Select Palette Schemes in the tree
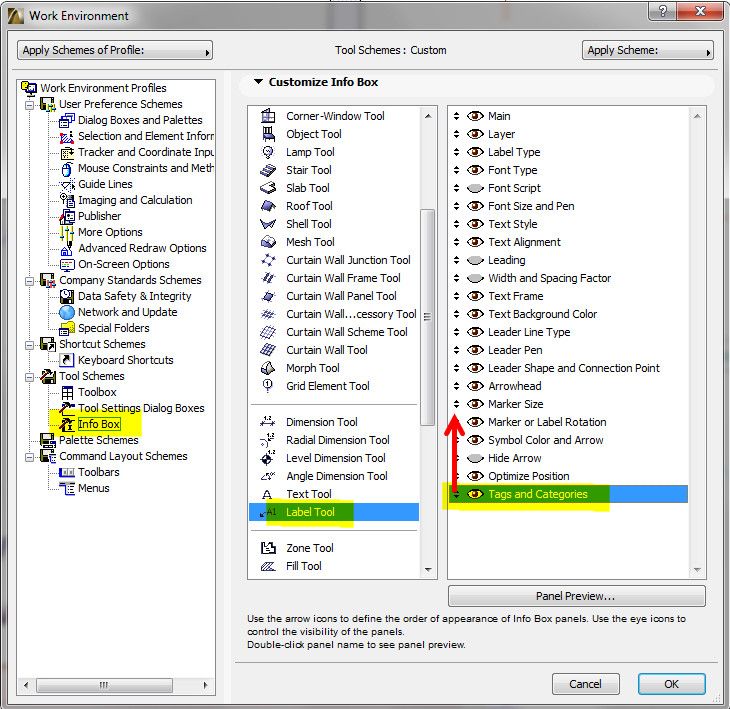The image size is (730, 709). (99, 440)
